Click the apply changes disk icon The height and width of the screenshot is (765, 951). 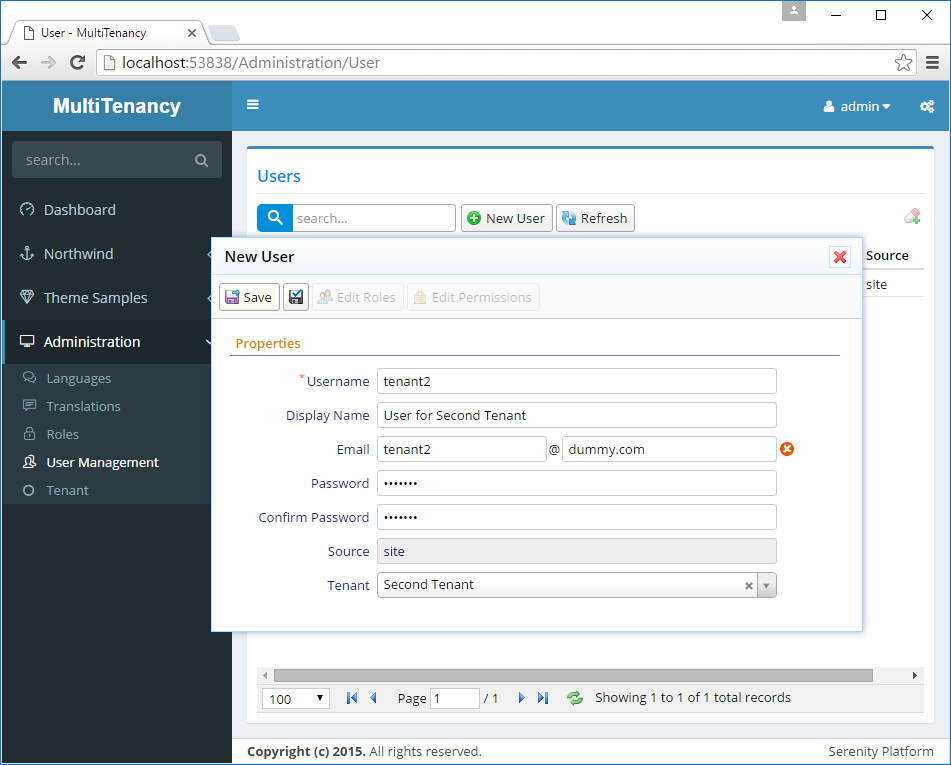coord(296,297)
